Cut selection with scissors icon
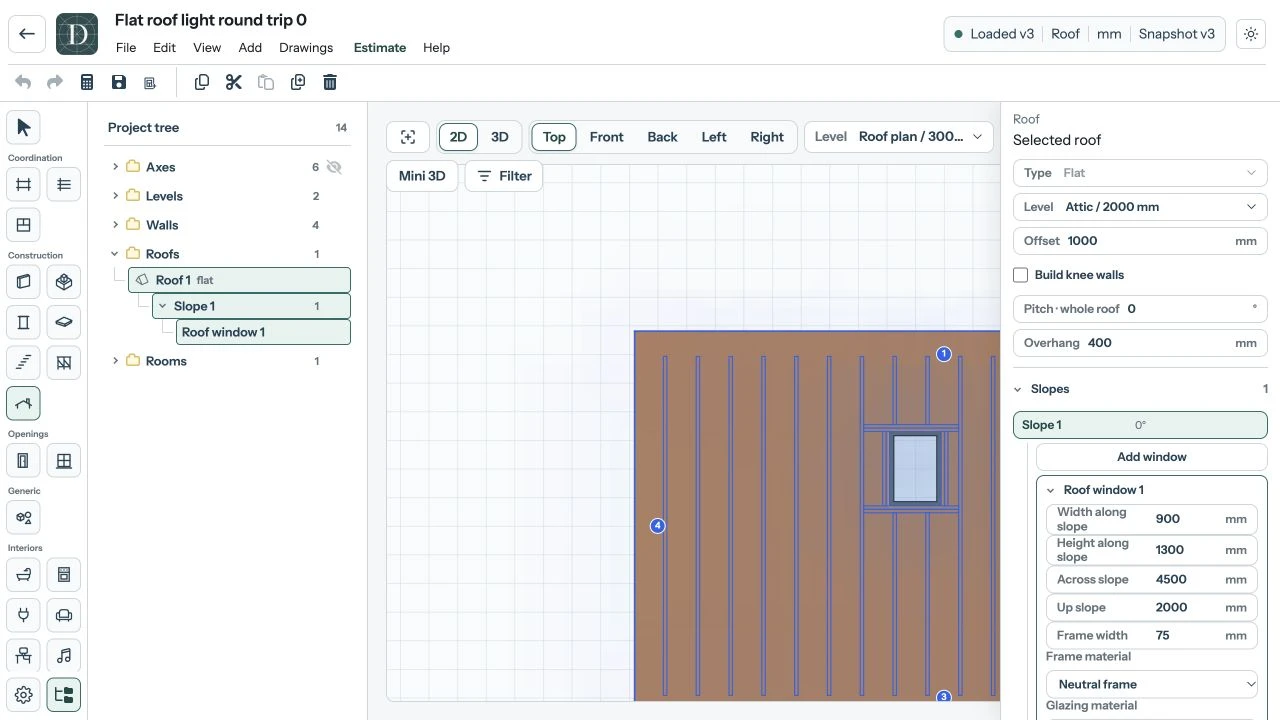Viewport: 1280px width, 720px height. coord(234,82)
